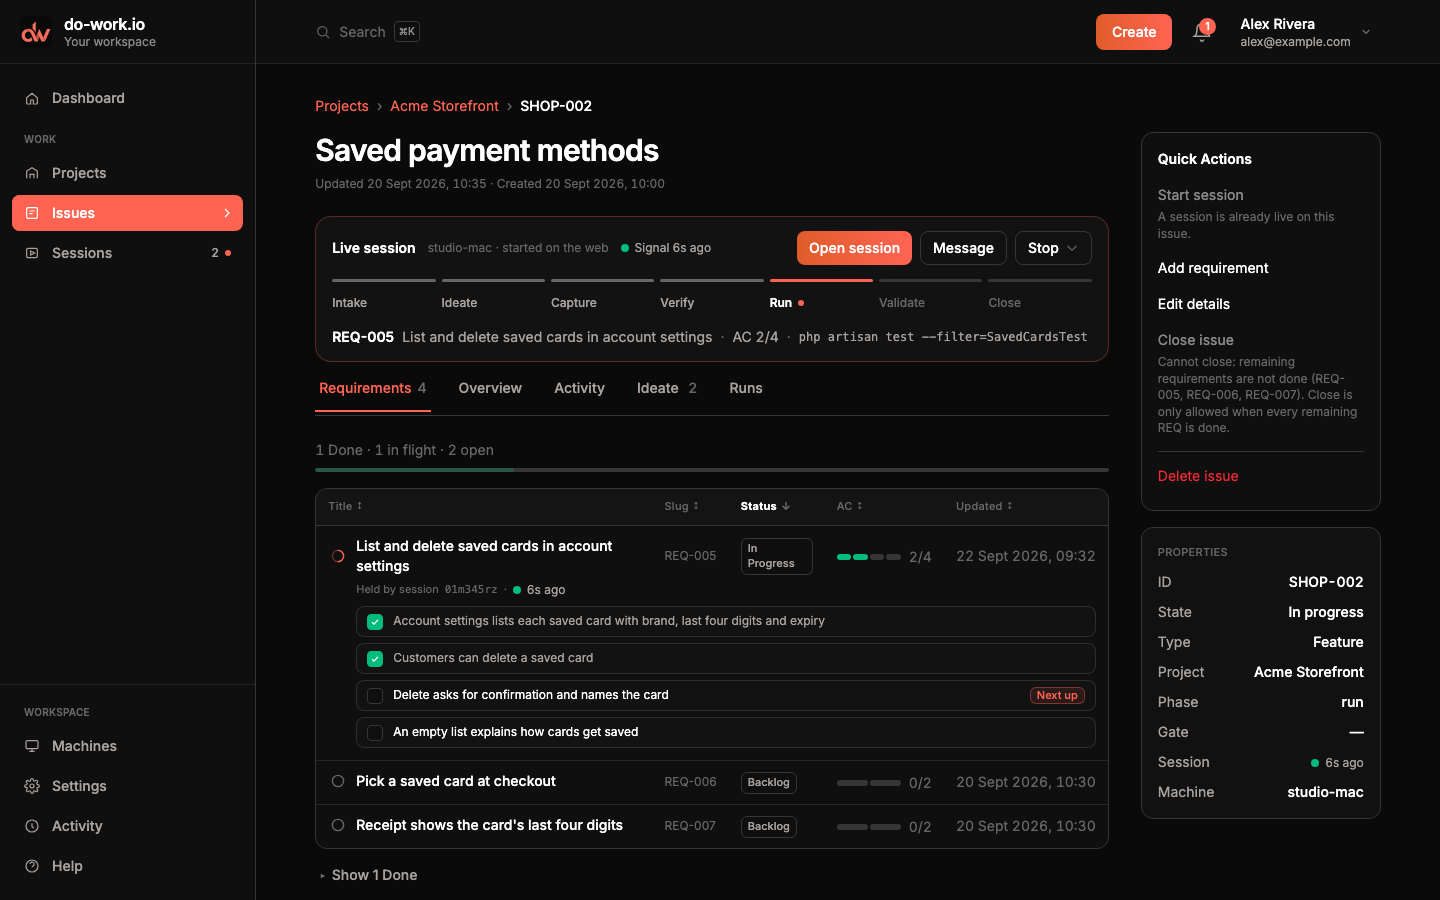Viewport: 1440px width, 900px height.
Task: Click the Dashboard home icon
Action: [32, 98]
